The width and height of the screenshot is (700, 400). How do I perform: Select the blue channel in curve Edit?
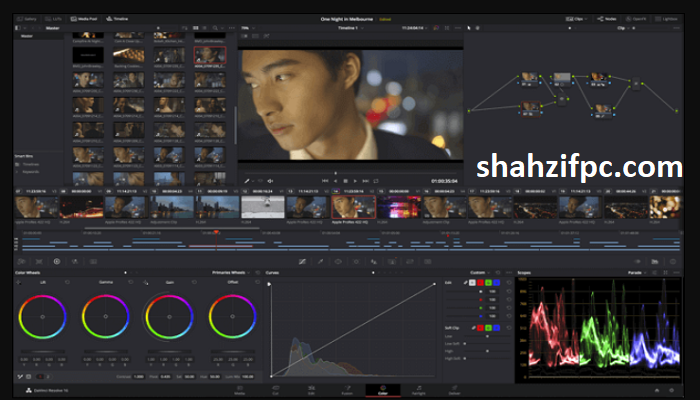tap(496, 283)
